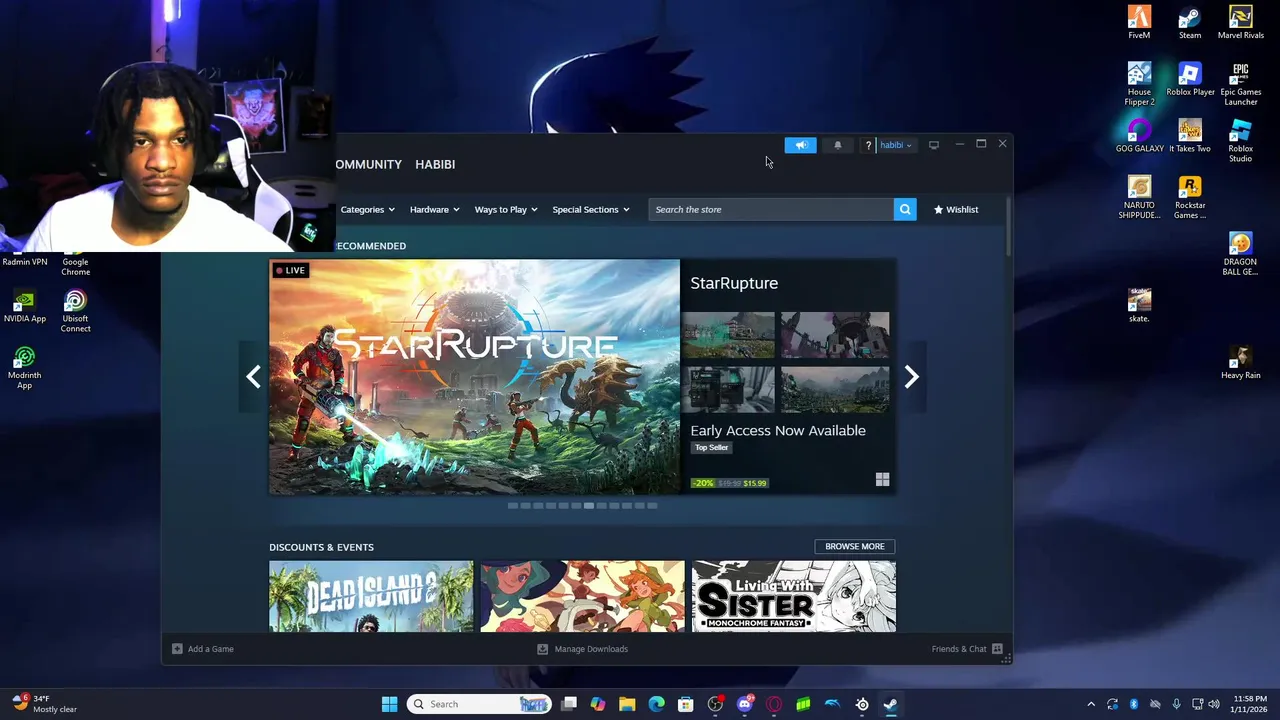Select the Rockstar Games desktop icon
The width and height of the screenshot is (1280, 720).
point(1190,197)
